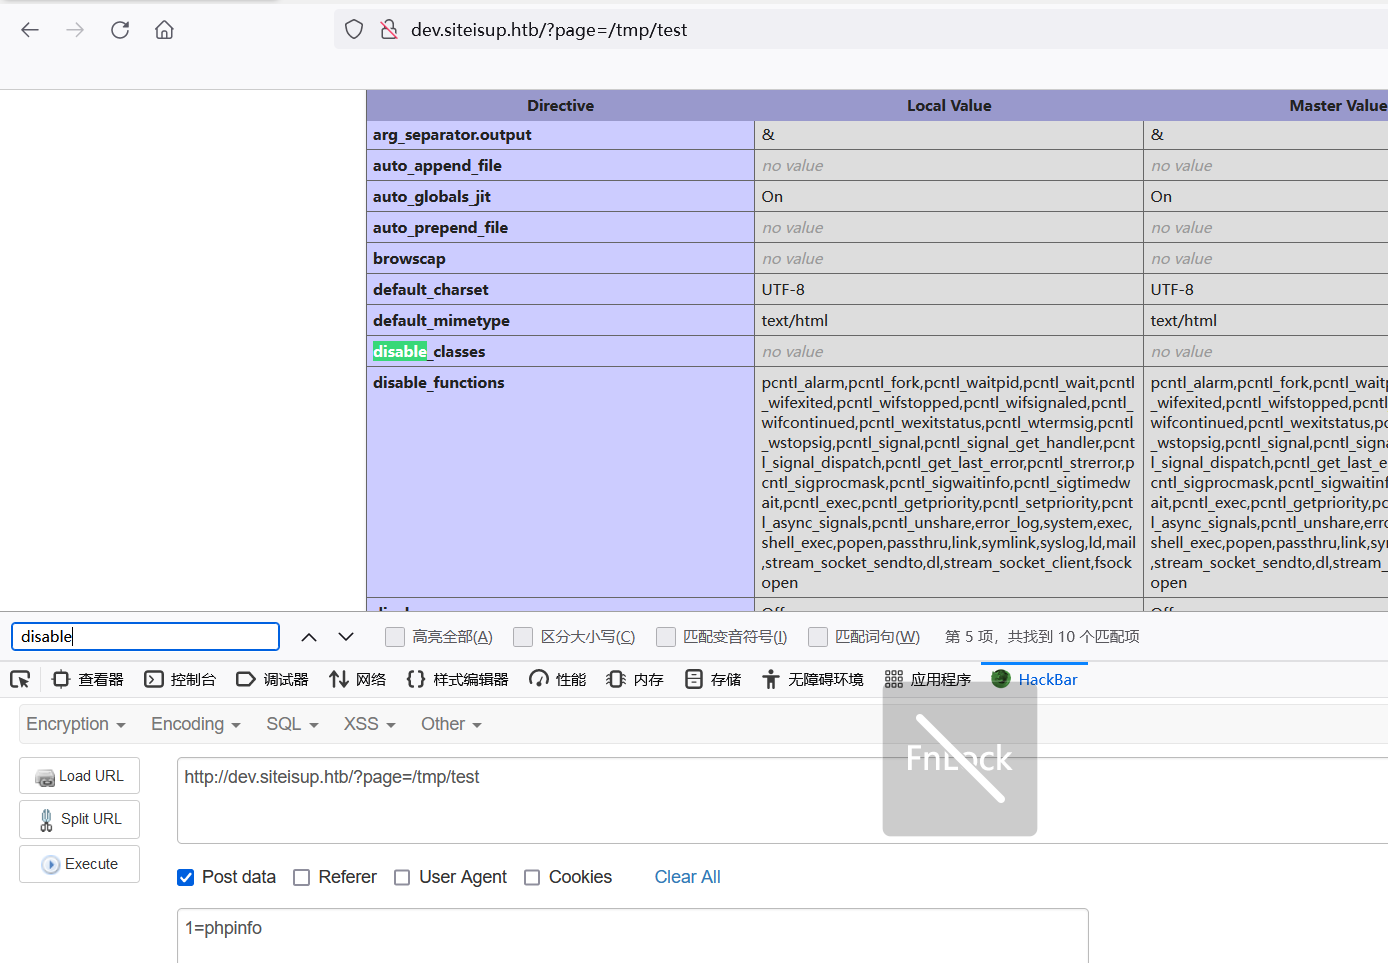Image resolution: width=1388 pixels, height=963 pixels.
Task: Toggle the Post data checkbox
Action: coord(186,877)
